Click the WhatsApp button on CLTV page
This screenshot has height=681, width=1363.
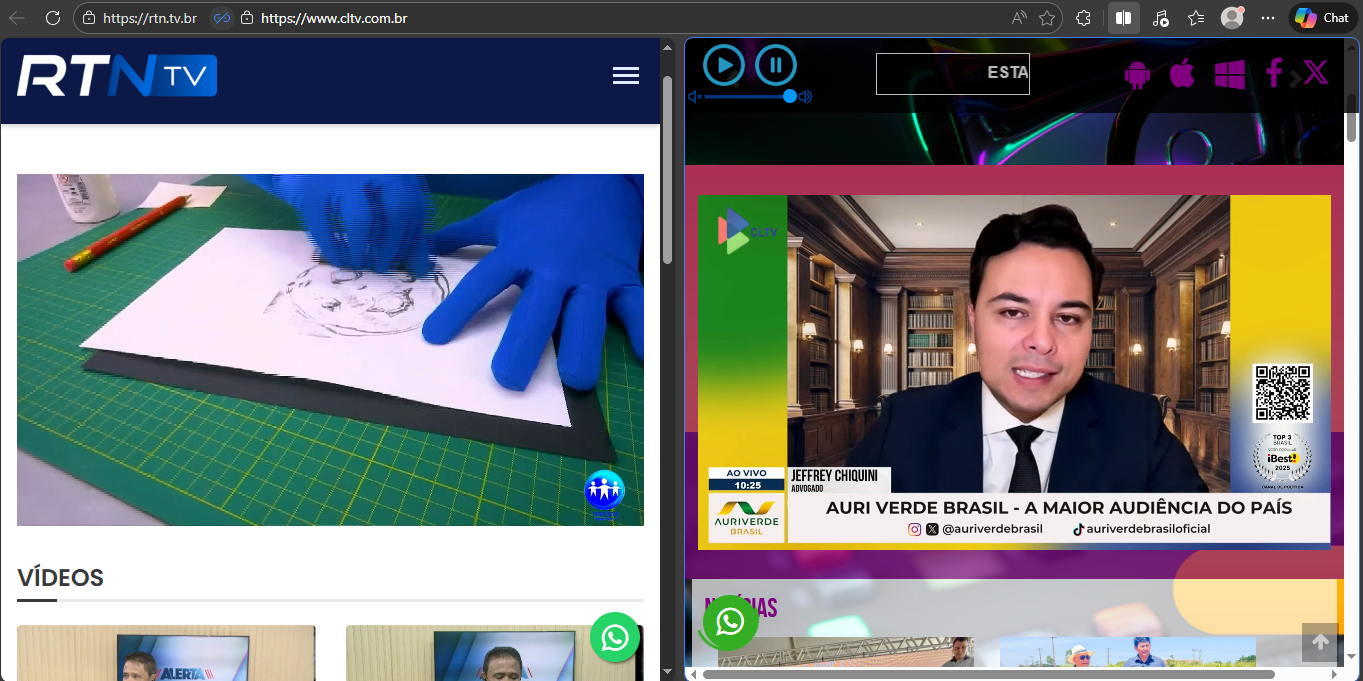click(x=730, y=622)
